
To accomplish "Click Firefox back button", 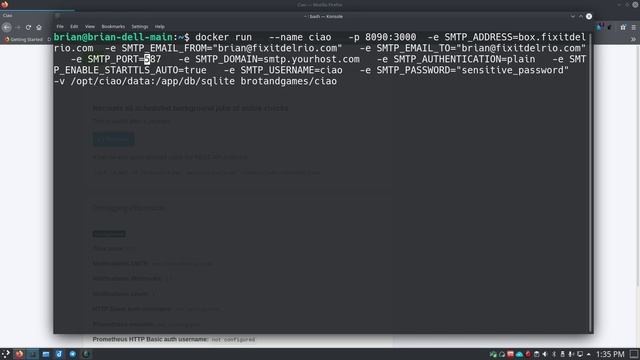I will [7, 27].
